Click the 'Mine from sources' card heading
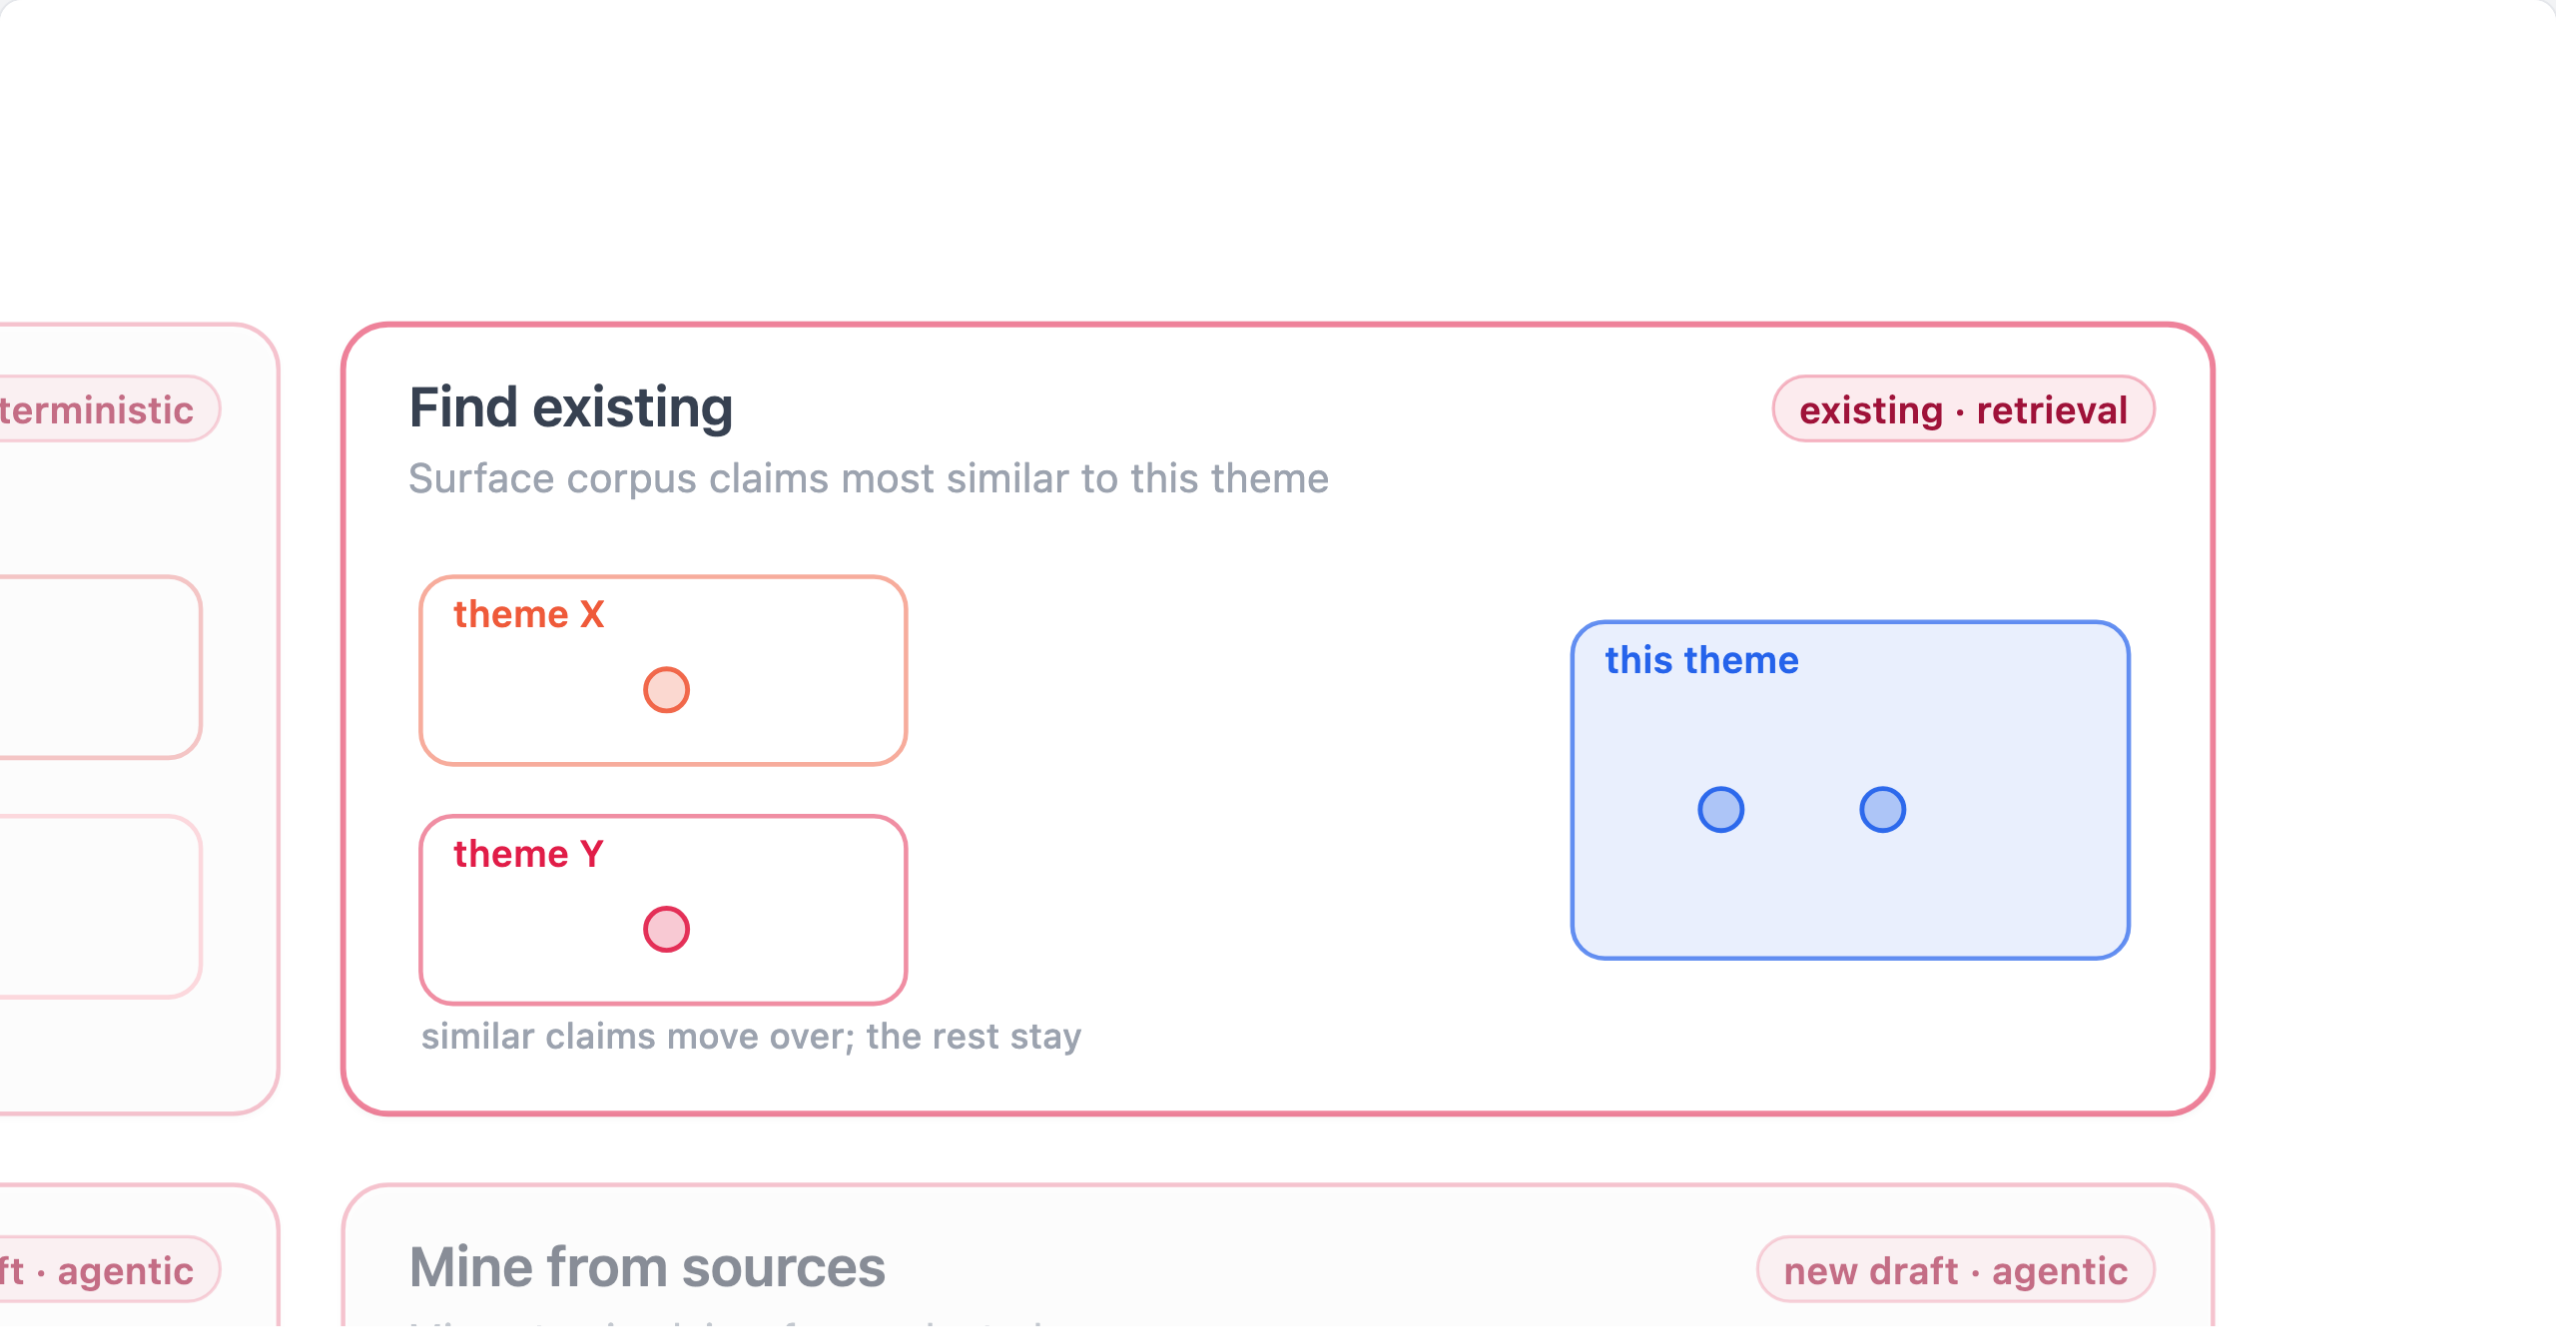The height and width of the screenshot is (1342, 2556). click(x=647, y=1267)
